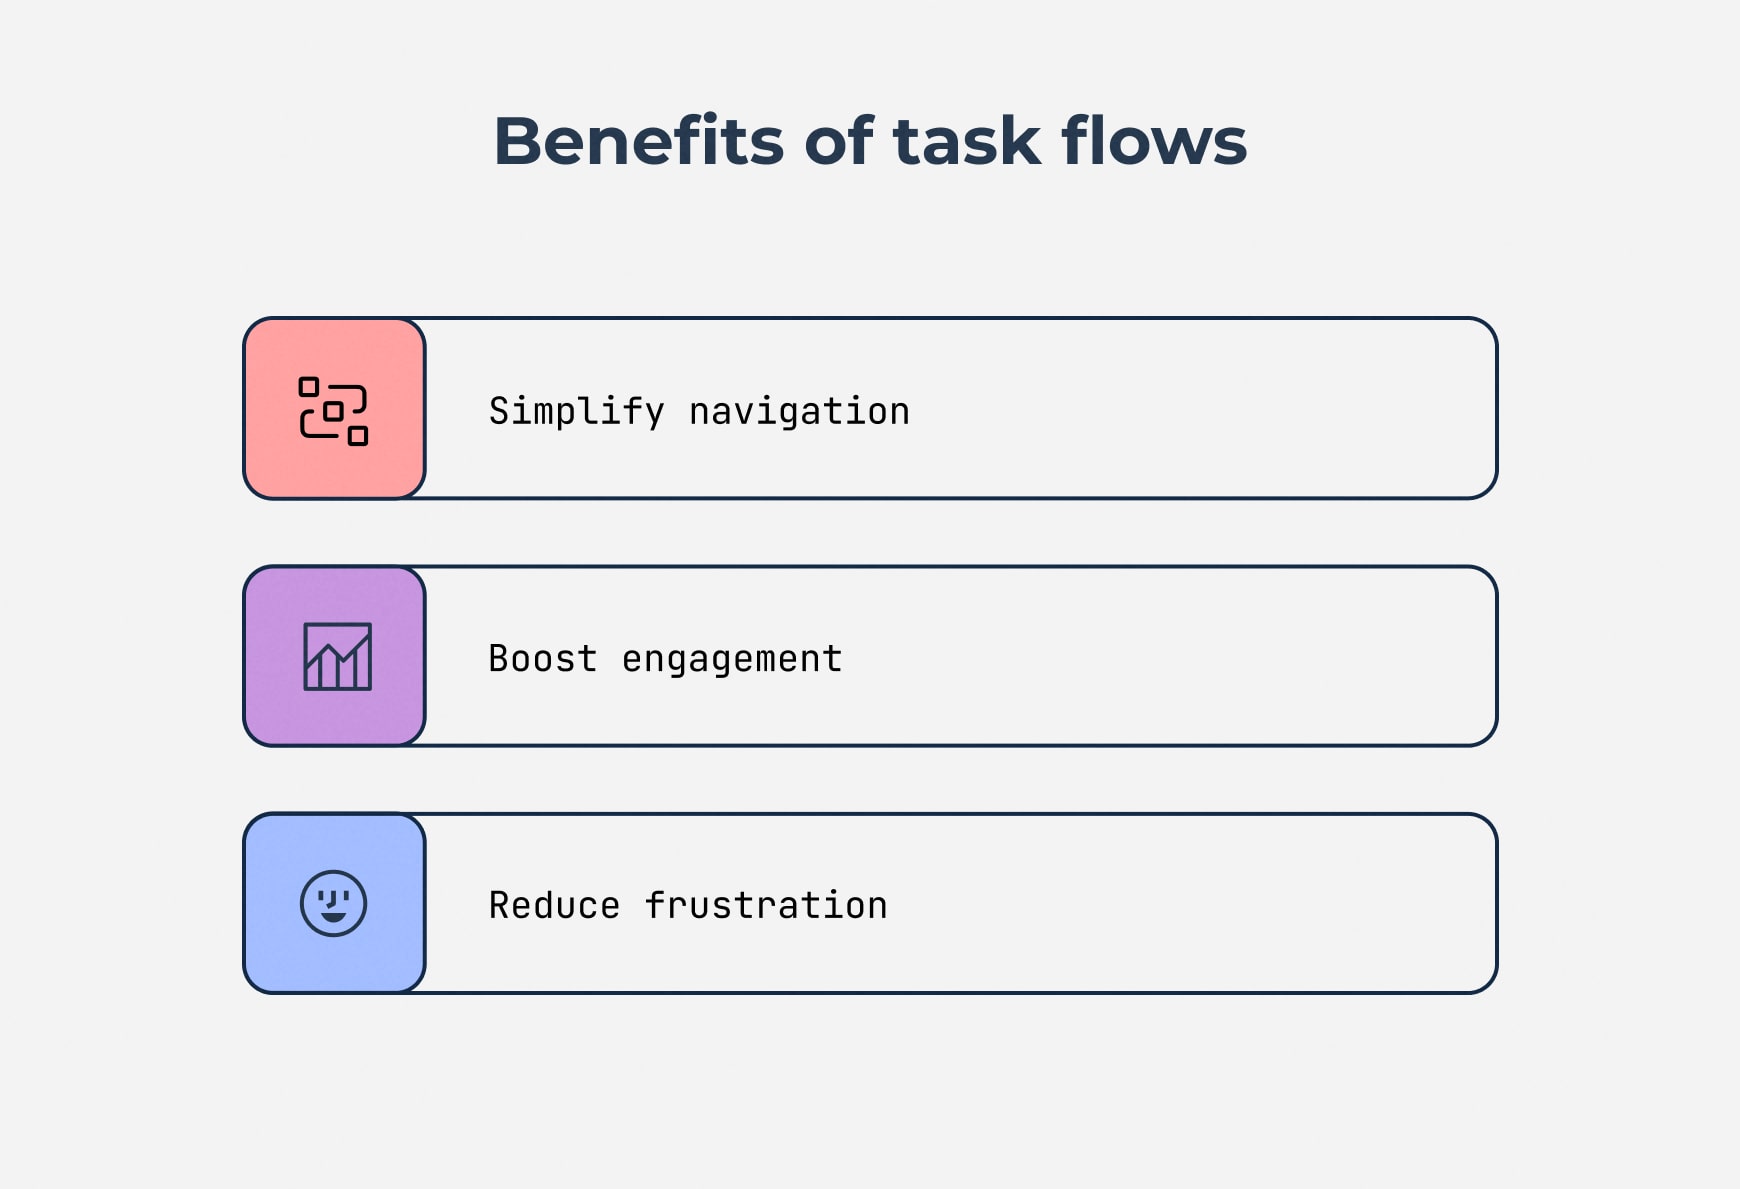Click the smiley face icon
The width and height of the screenshot is (1740, 1189).
tap(334, 903)
